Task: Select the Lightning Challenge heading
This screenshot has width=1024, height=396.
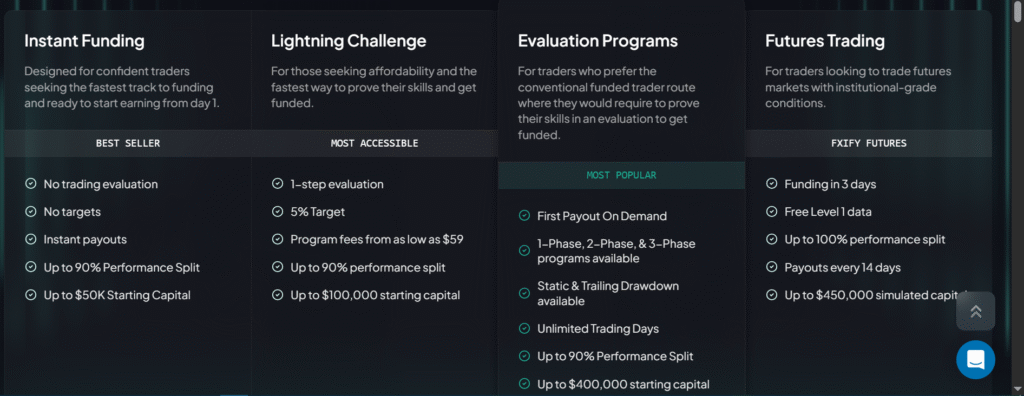Action: (349, 41)
